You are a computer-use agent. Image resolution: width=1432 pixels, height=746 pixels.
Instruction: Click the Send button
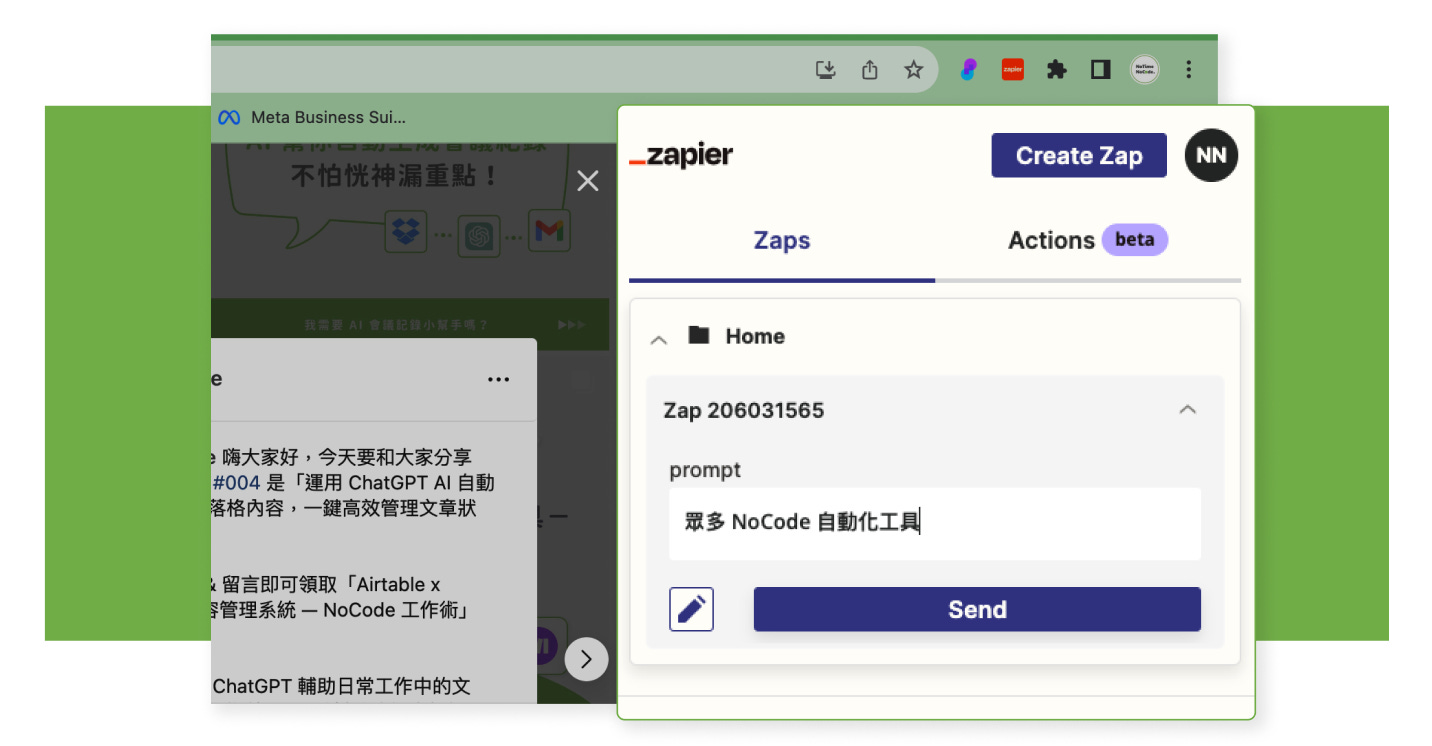[x=977, y=609]
